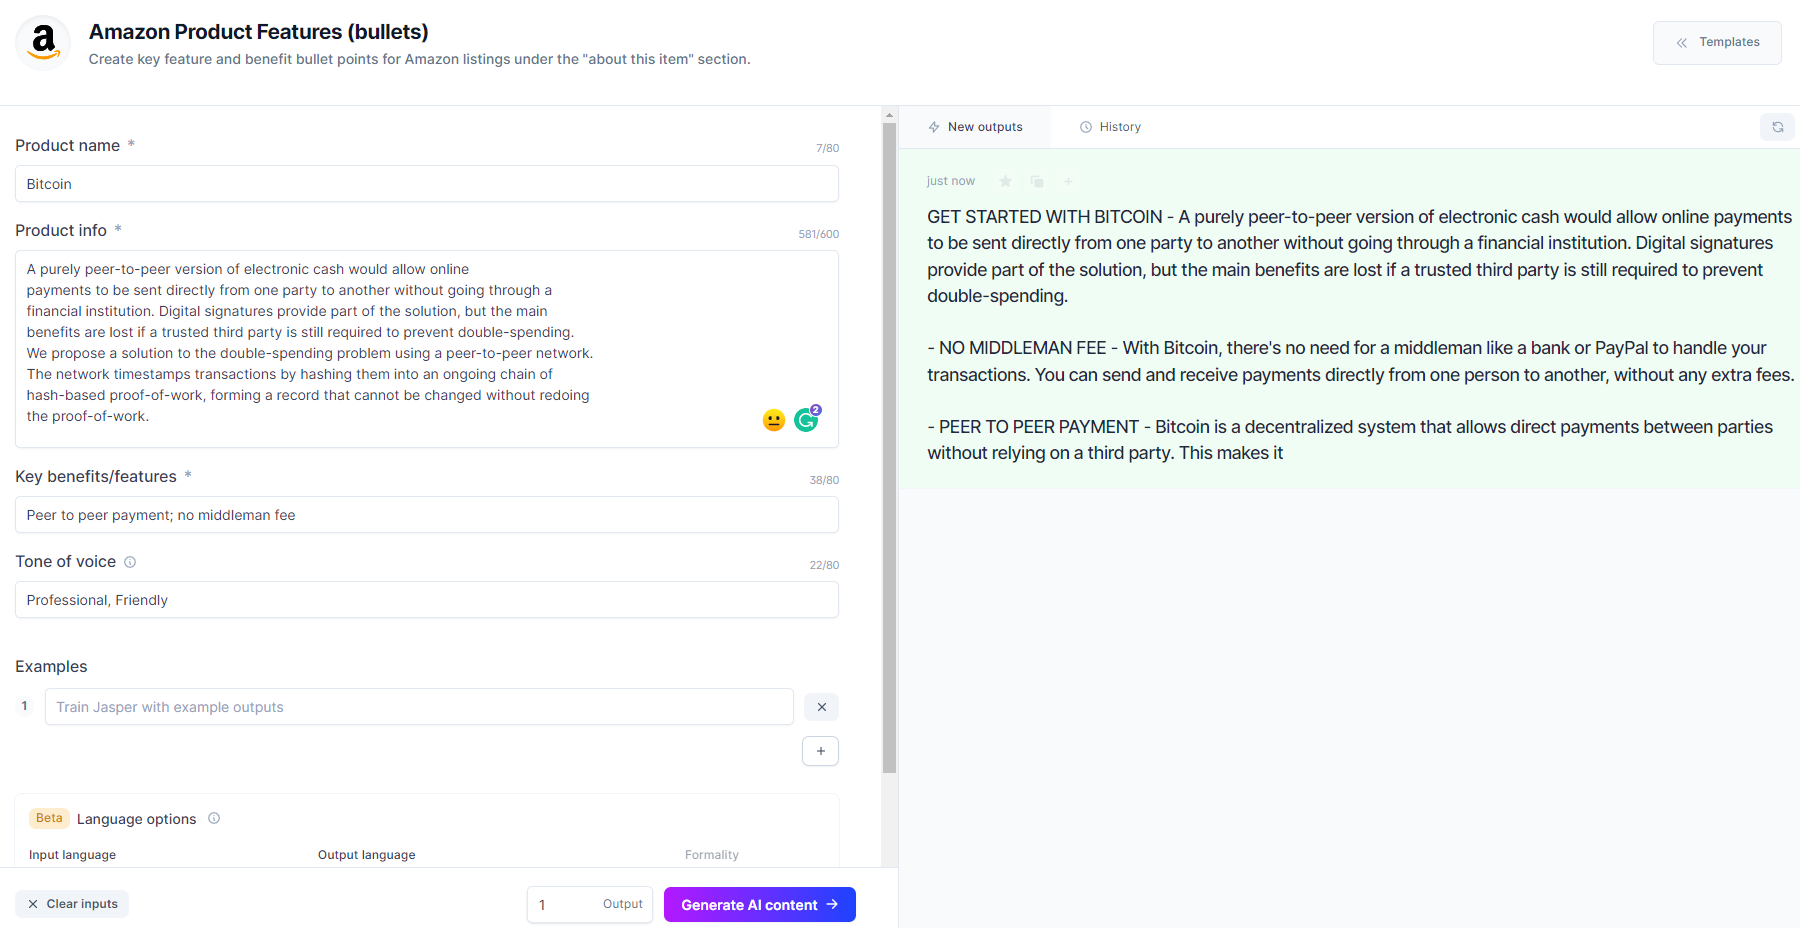Add another example with plus button
This screenshot has width=1800, height=928.
click(820, 751)
